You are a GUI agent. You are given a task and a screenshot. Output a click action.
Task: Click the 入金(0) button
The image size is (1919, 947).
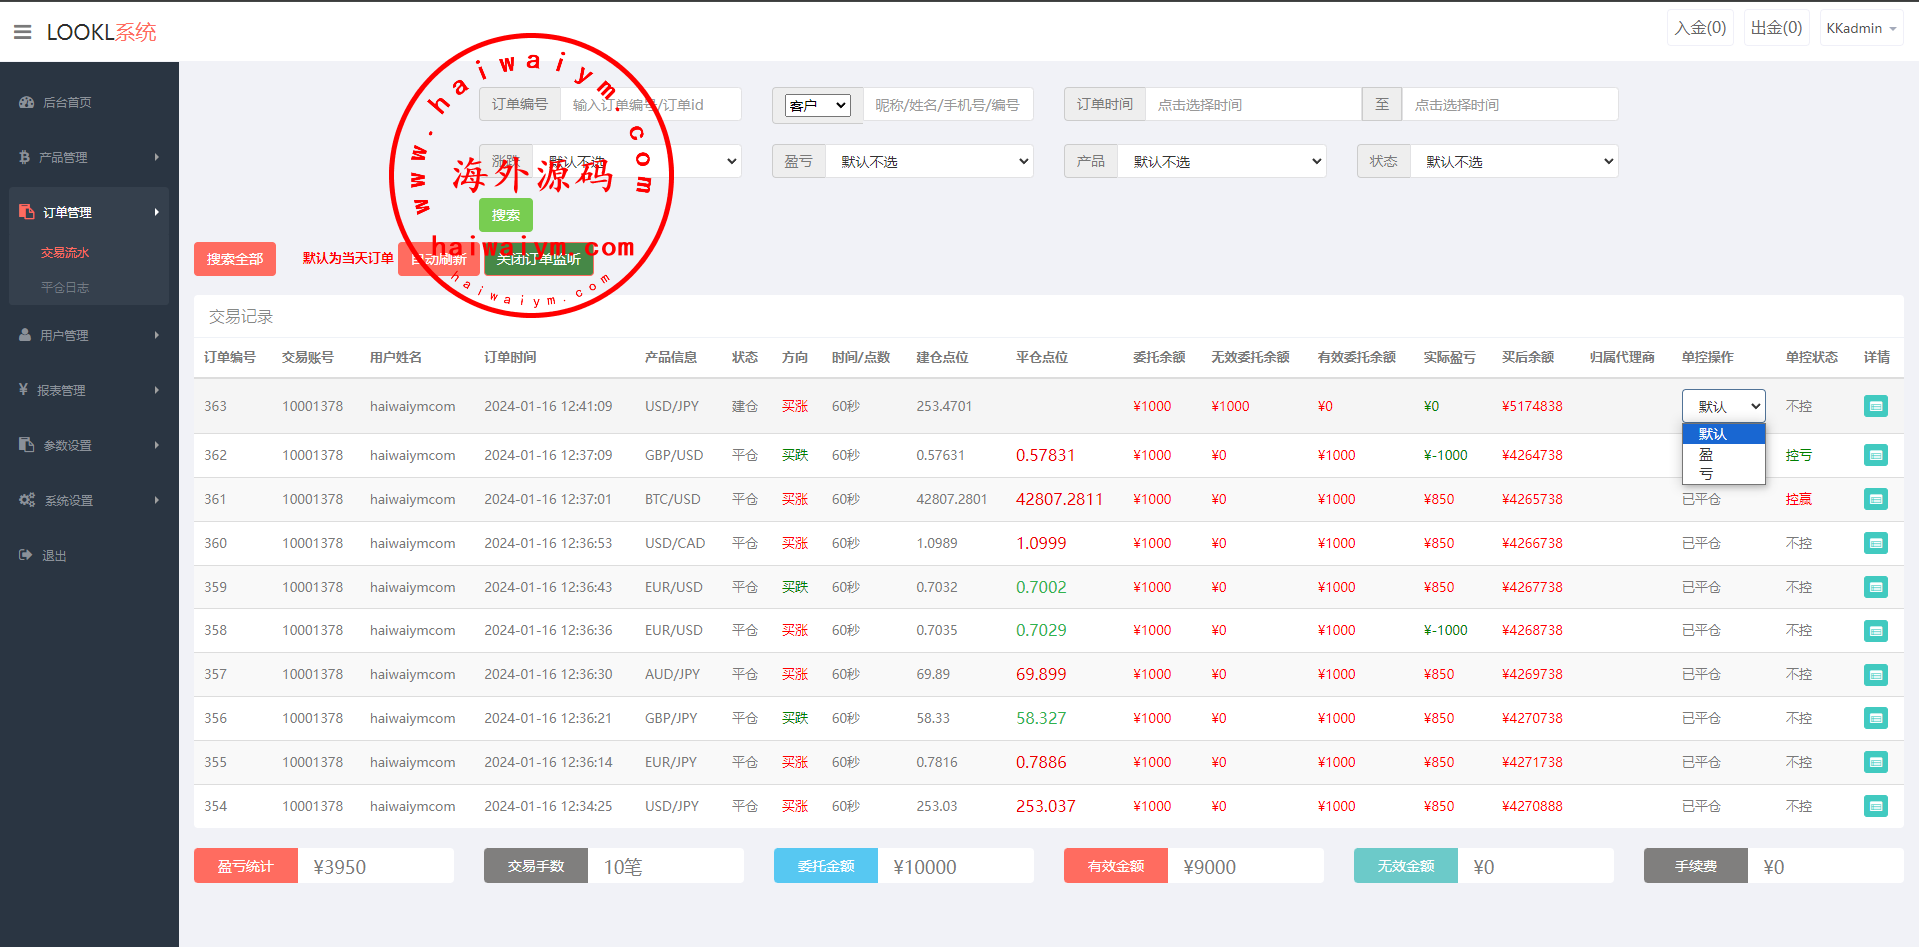coord(1700,28)
